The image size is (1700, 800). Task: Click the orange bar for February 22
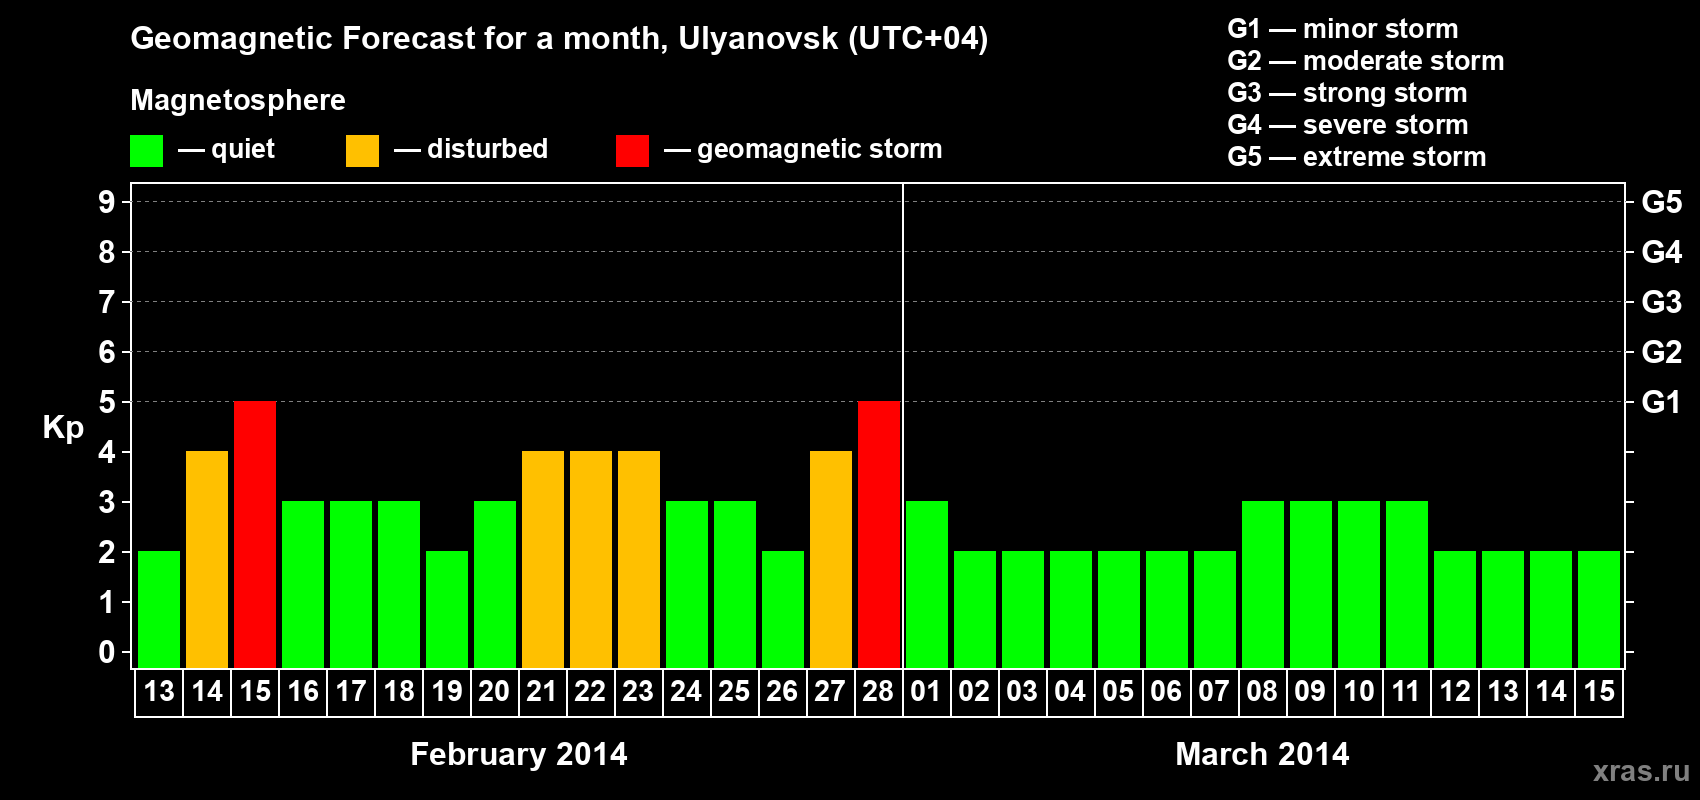click(591, 560)
